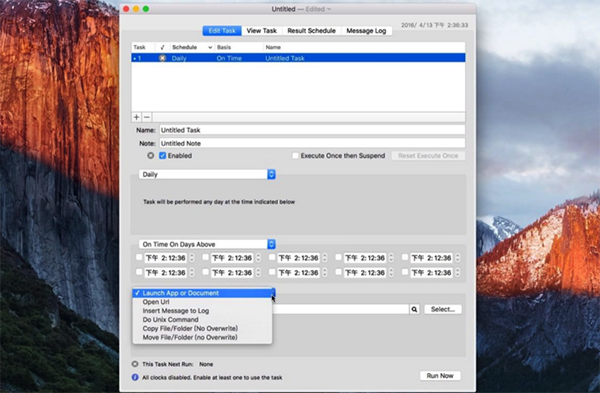
Task: Select Copy File/Folder (No Overwrite)
Action: click(x=202, y=328)
